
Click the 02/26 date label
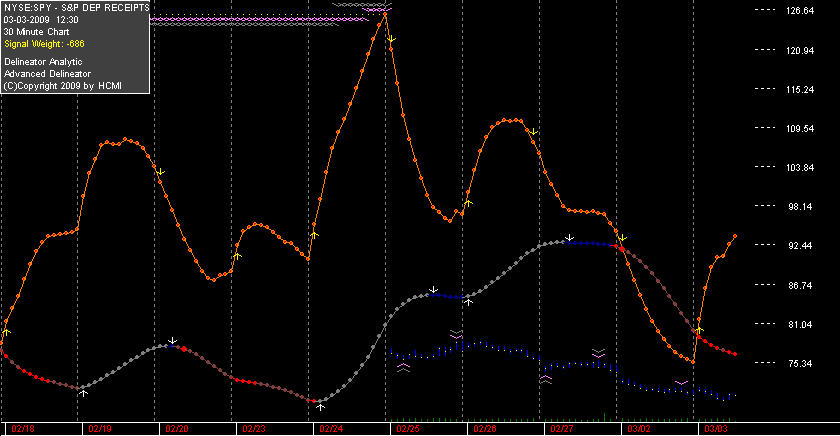point(485,429)
